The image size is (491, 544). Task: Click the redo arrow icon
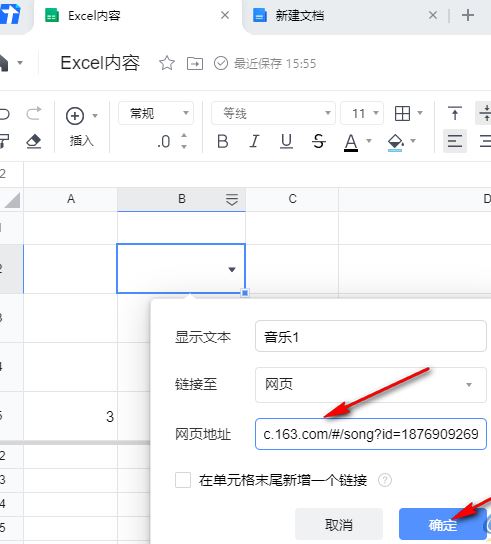(34, 113)
